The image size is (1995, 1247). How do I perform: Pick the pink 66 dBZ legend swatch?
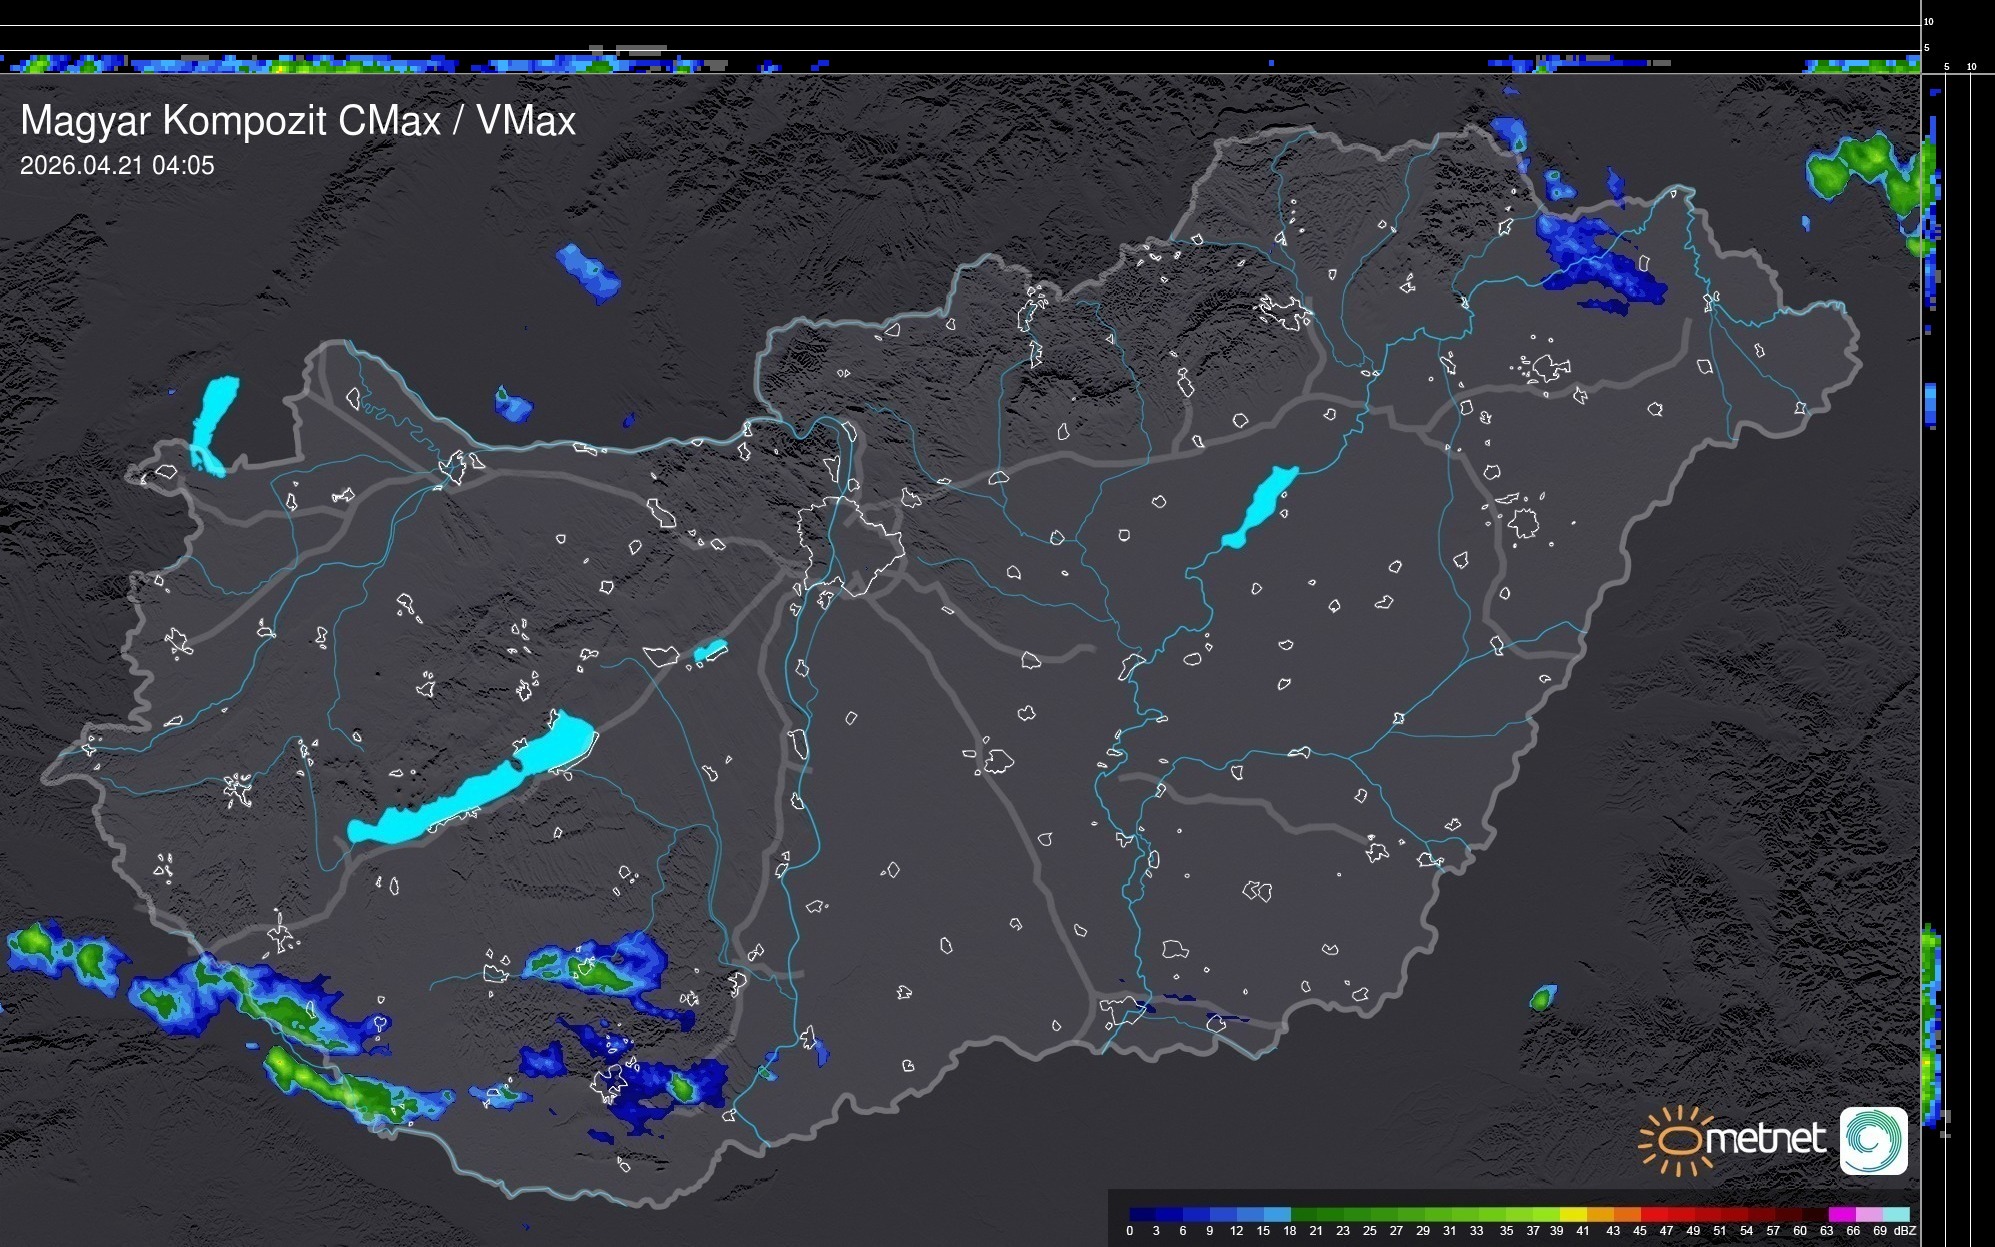tap(1870, 1214)
